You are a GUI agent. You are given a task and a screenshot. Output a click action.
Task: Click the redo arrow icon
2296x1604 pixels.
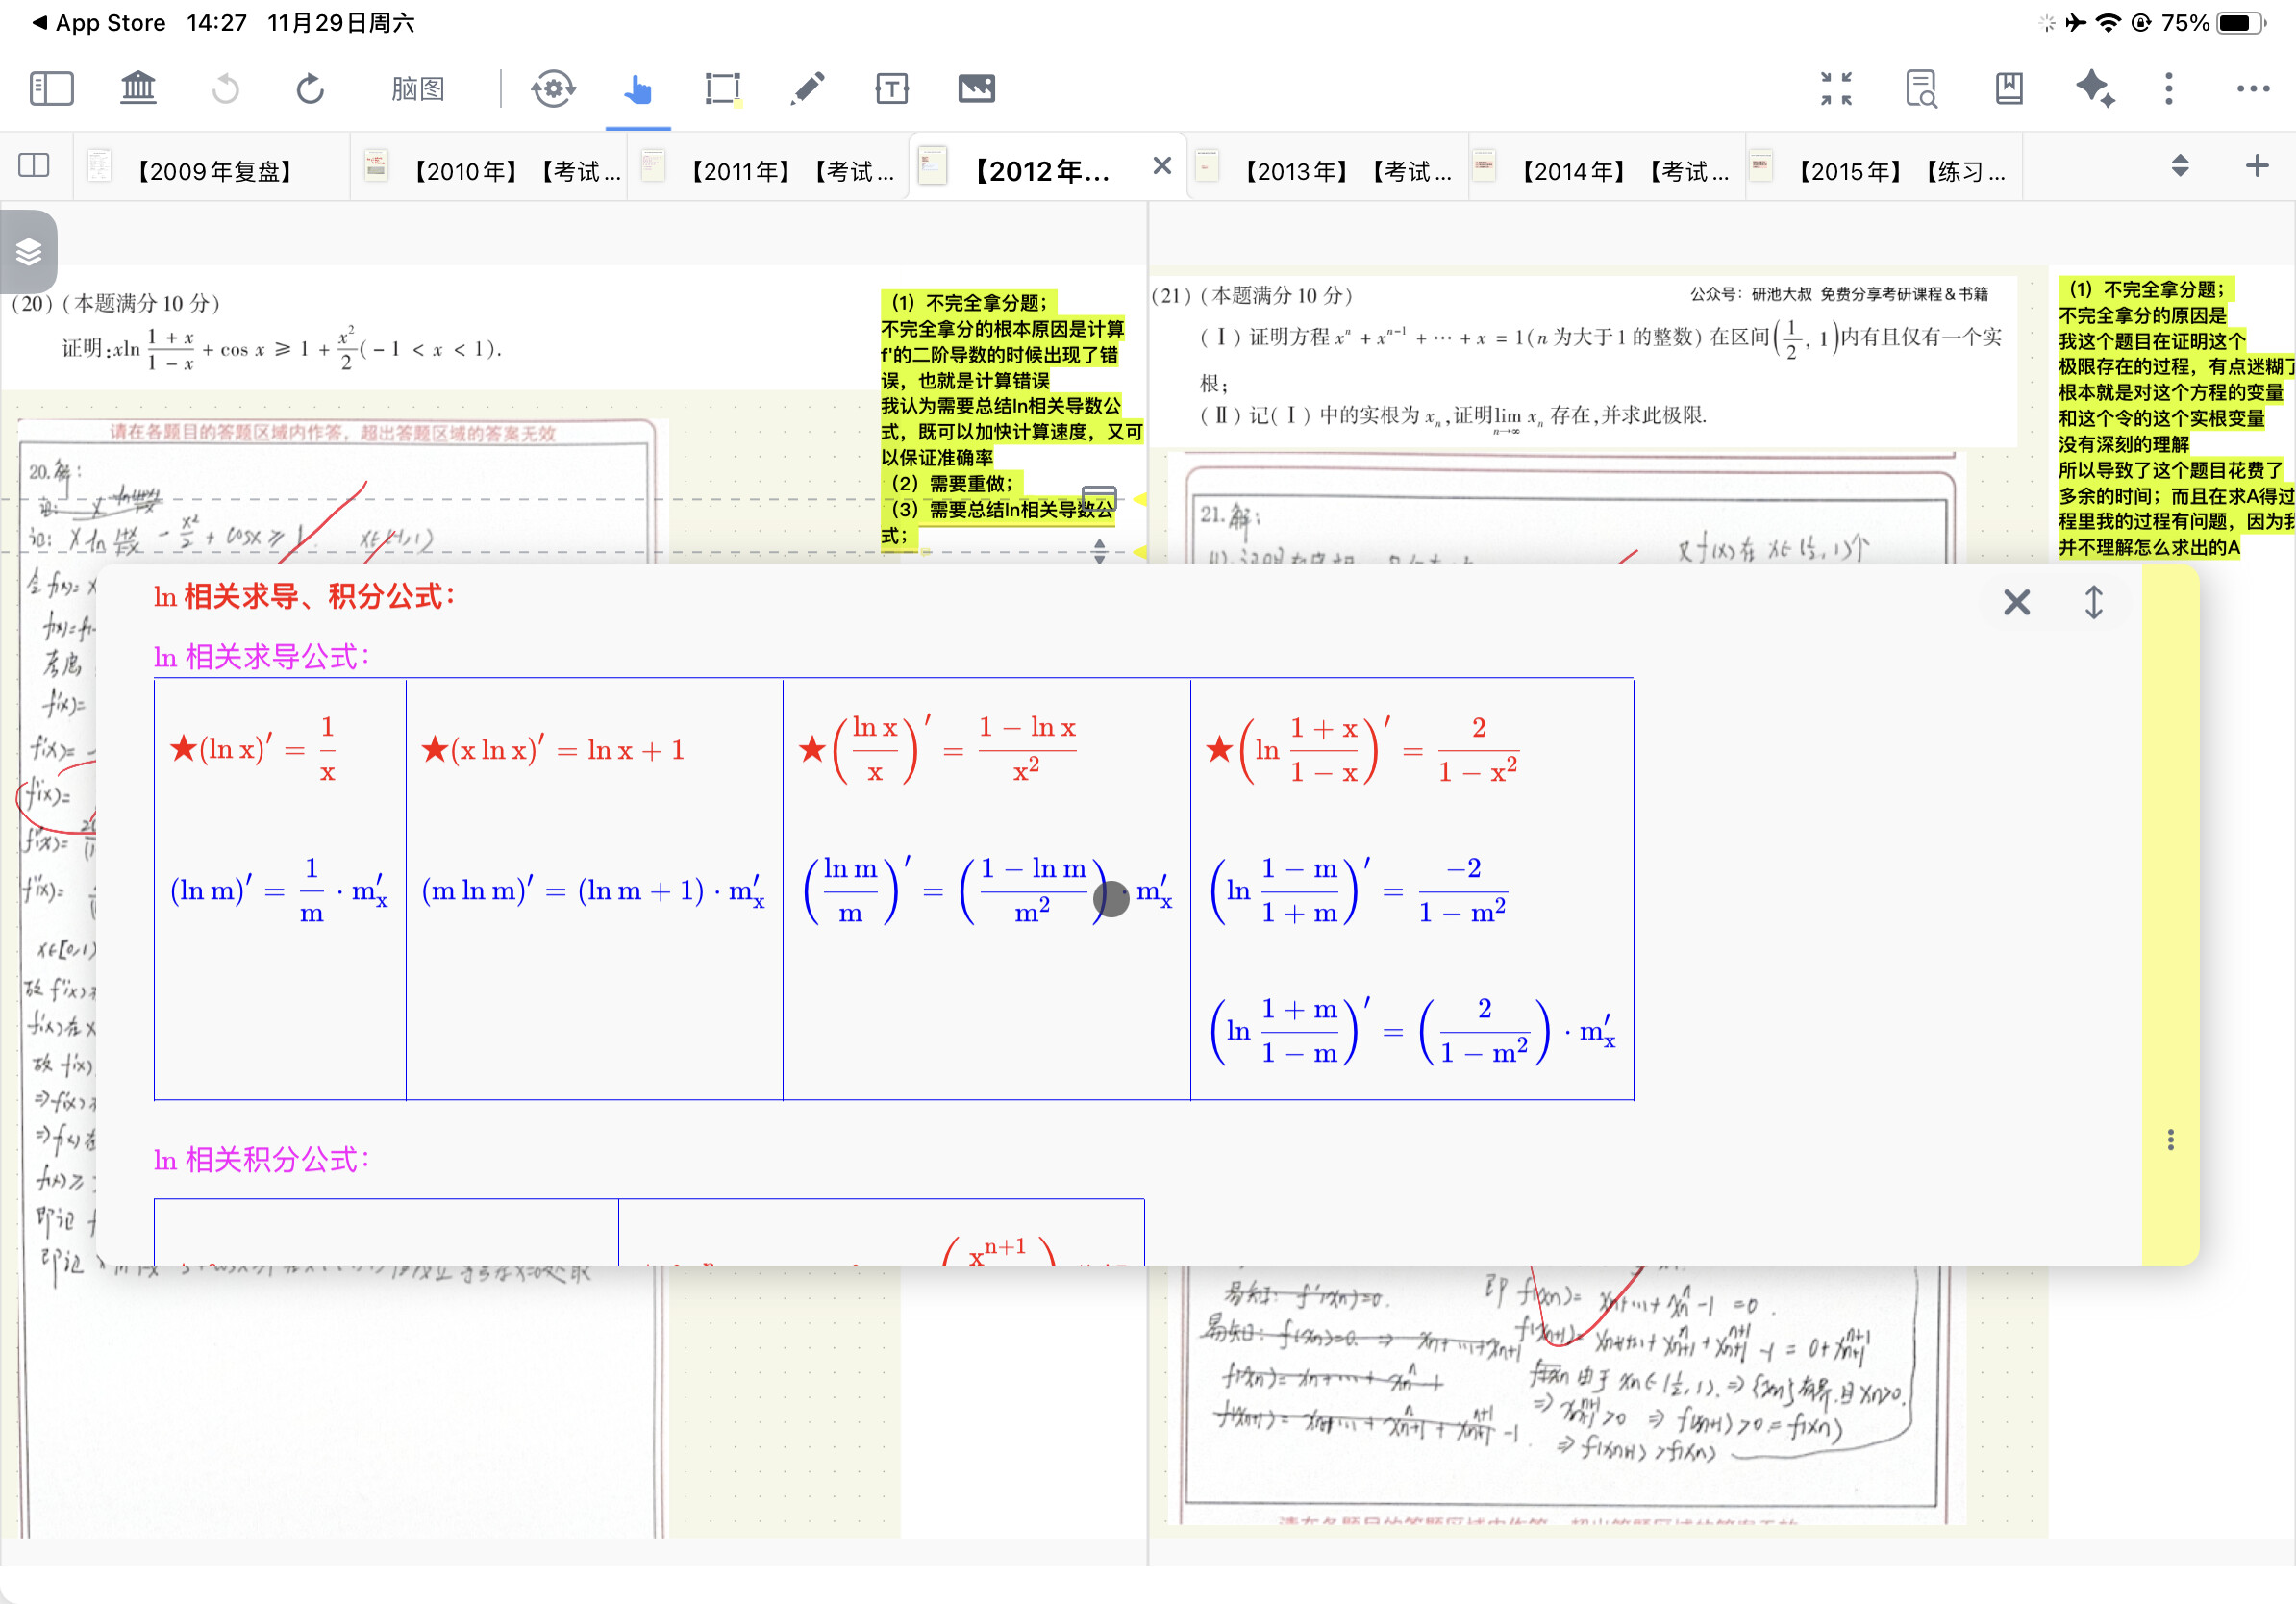click(310, 88)
